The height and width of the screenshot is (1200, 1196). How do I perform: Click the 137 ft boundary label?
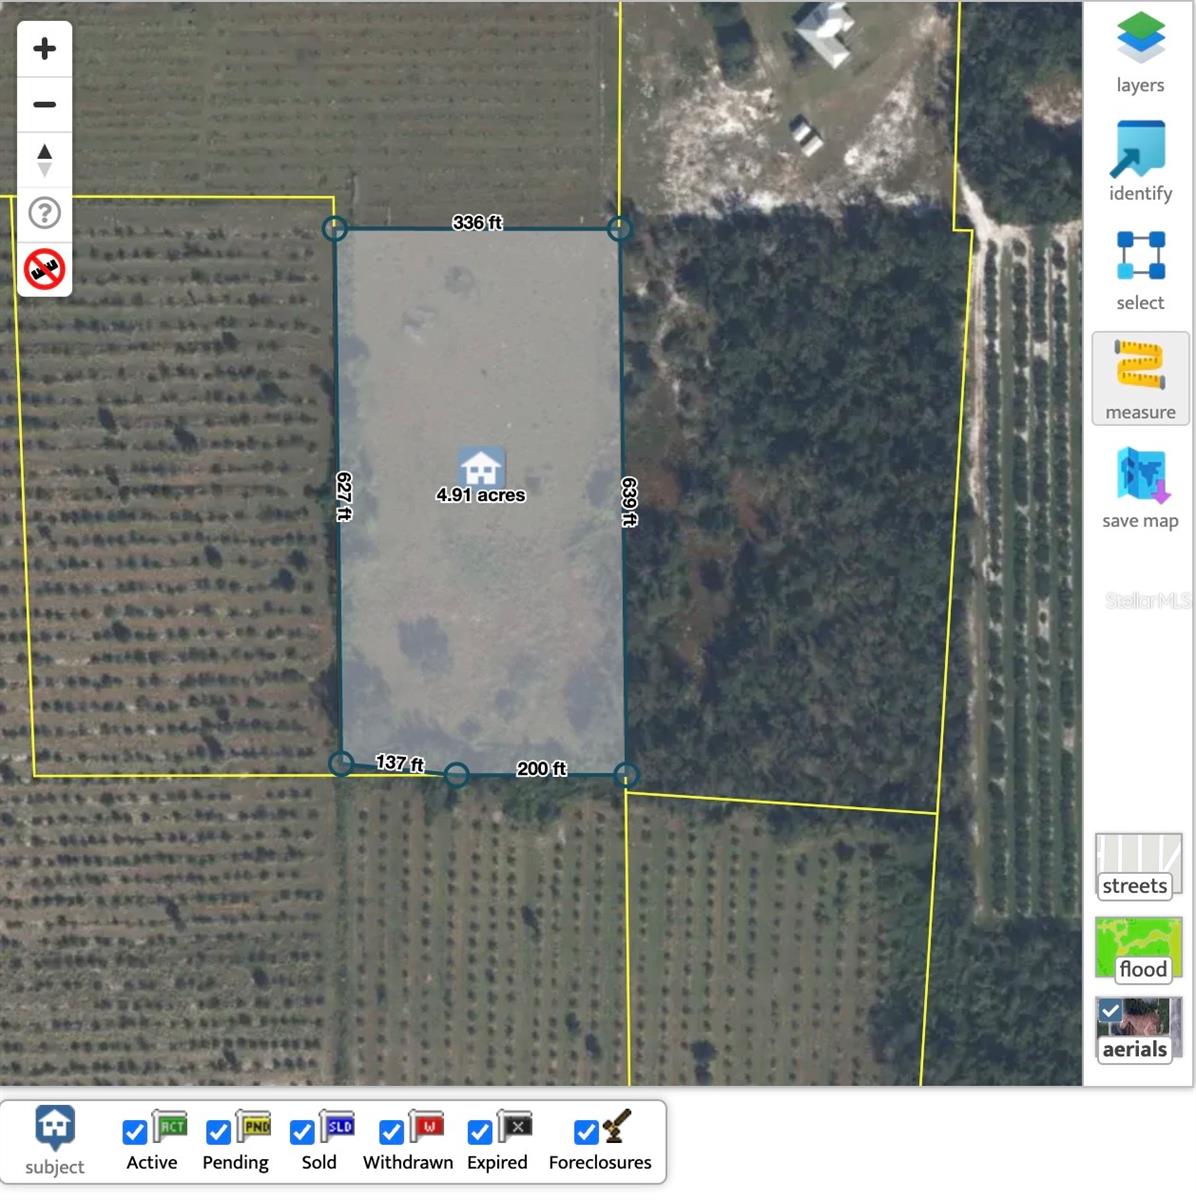pyautogui.click(x=399, y=763)
